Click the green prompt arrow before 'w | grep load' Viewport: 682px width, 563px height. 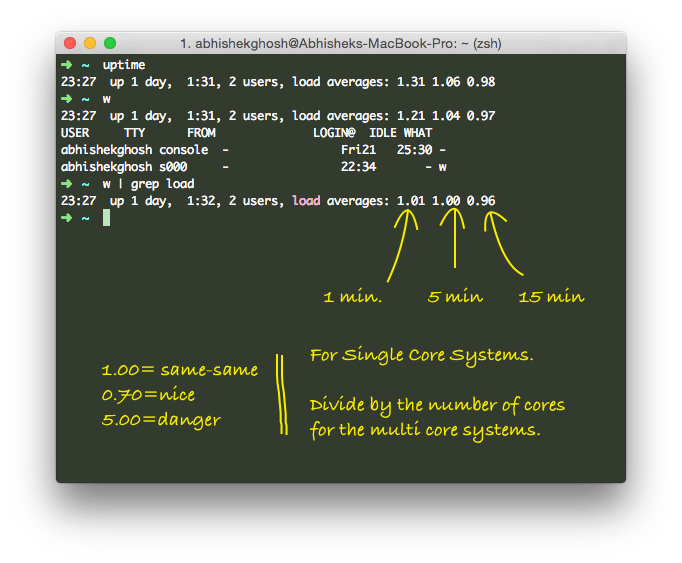67,184
